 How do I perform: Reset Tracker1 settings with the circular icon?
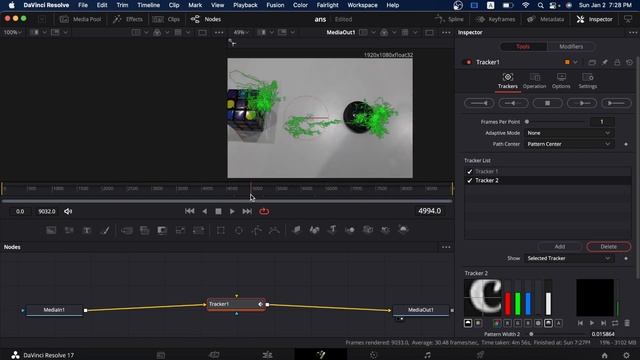(629, 62)
